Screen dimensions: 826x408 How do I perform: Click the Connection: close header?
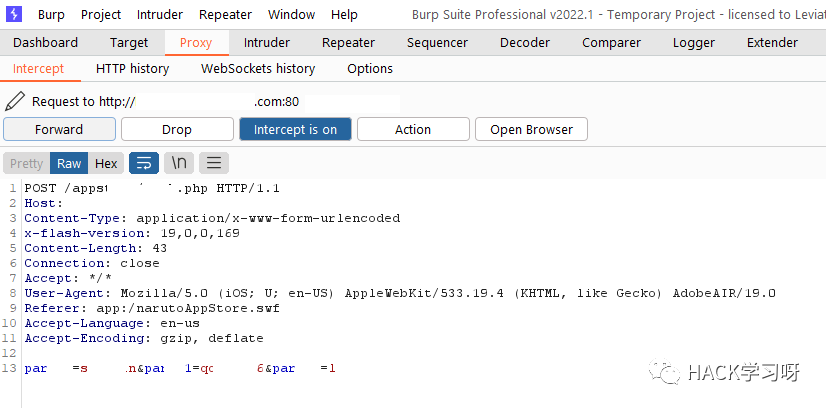tap(92, 263)
